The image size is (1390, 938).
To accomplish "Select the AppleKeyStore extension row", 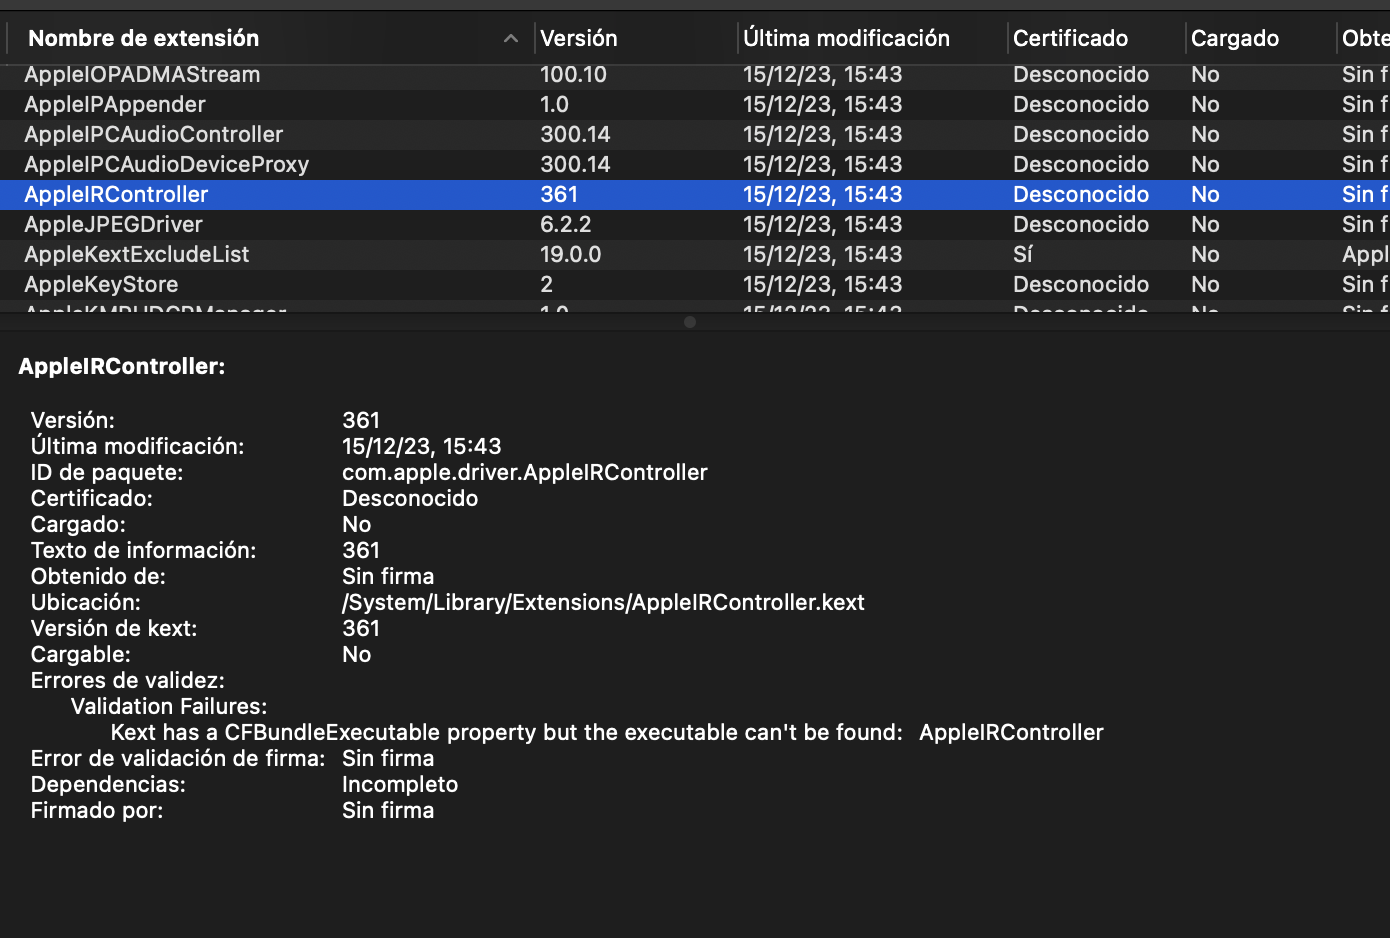I will click(101, 285).
